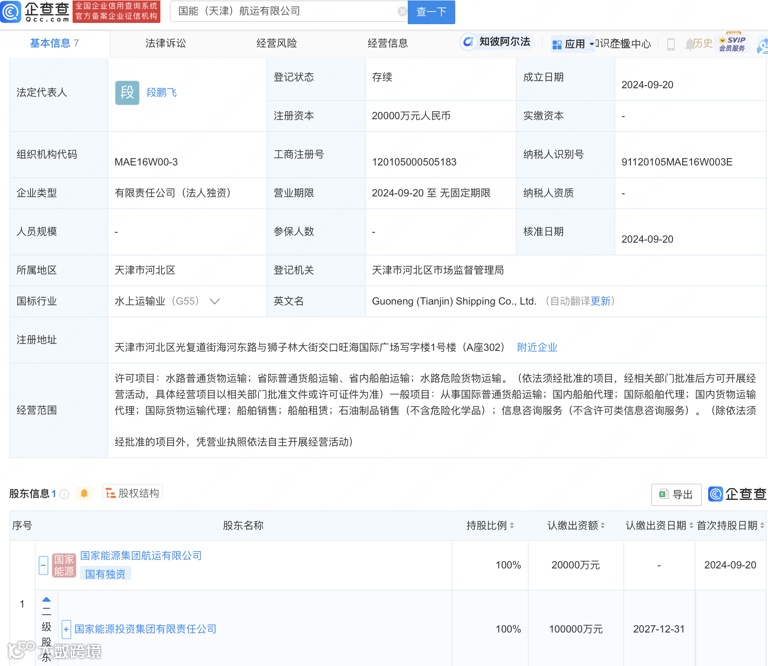Clear the search box with the X icon

(x=402, y=11)
